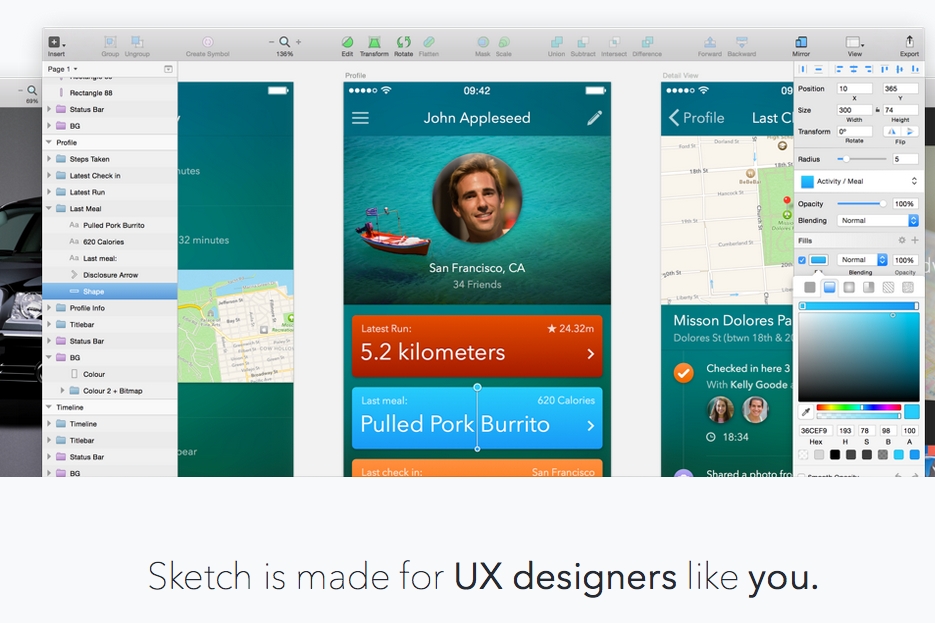This screenshot has height=623, width=935.
Task: Choose the solid color fill type
Action: point(810,287)
